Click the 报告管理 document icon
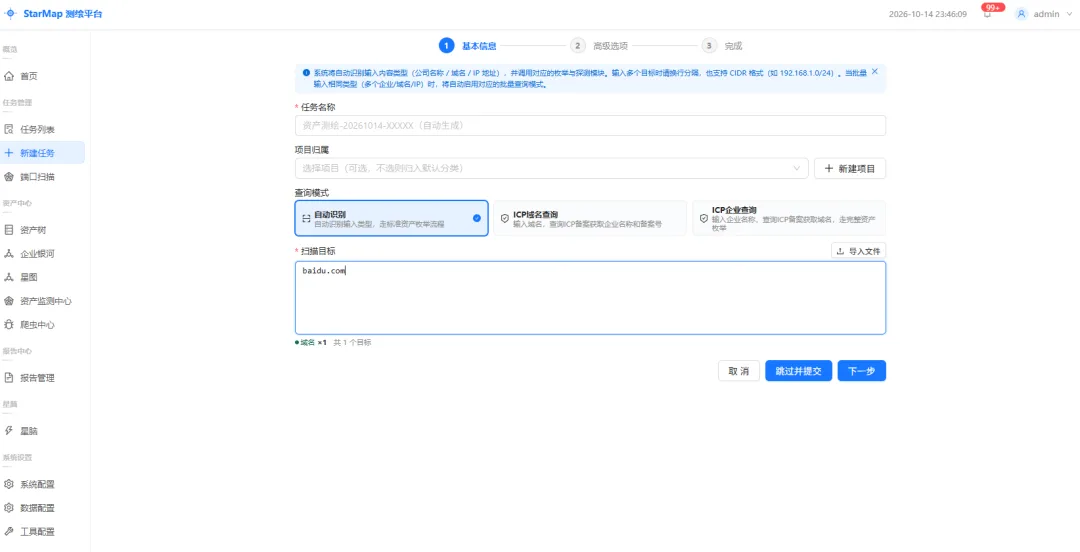1080x552 pixels. pos(9,377)
